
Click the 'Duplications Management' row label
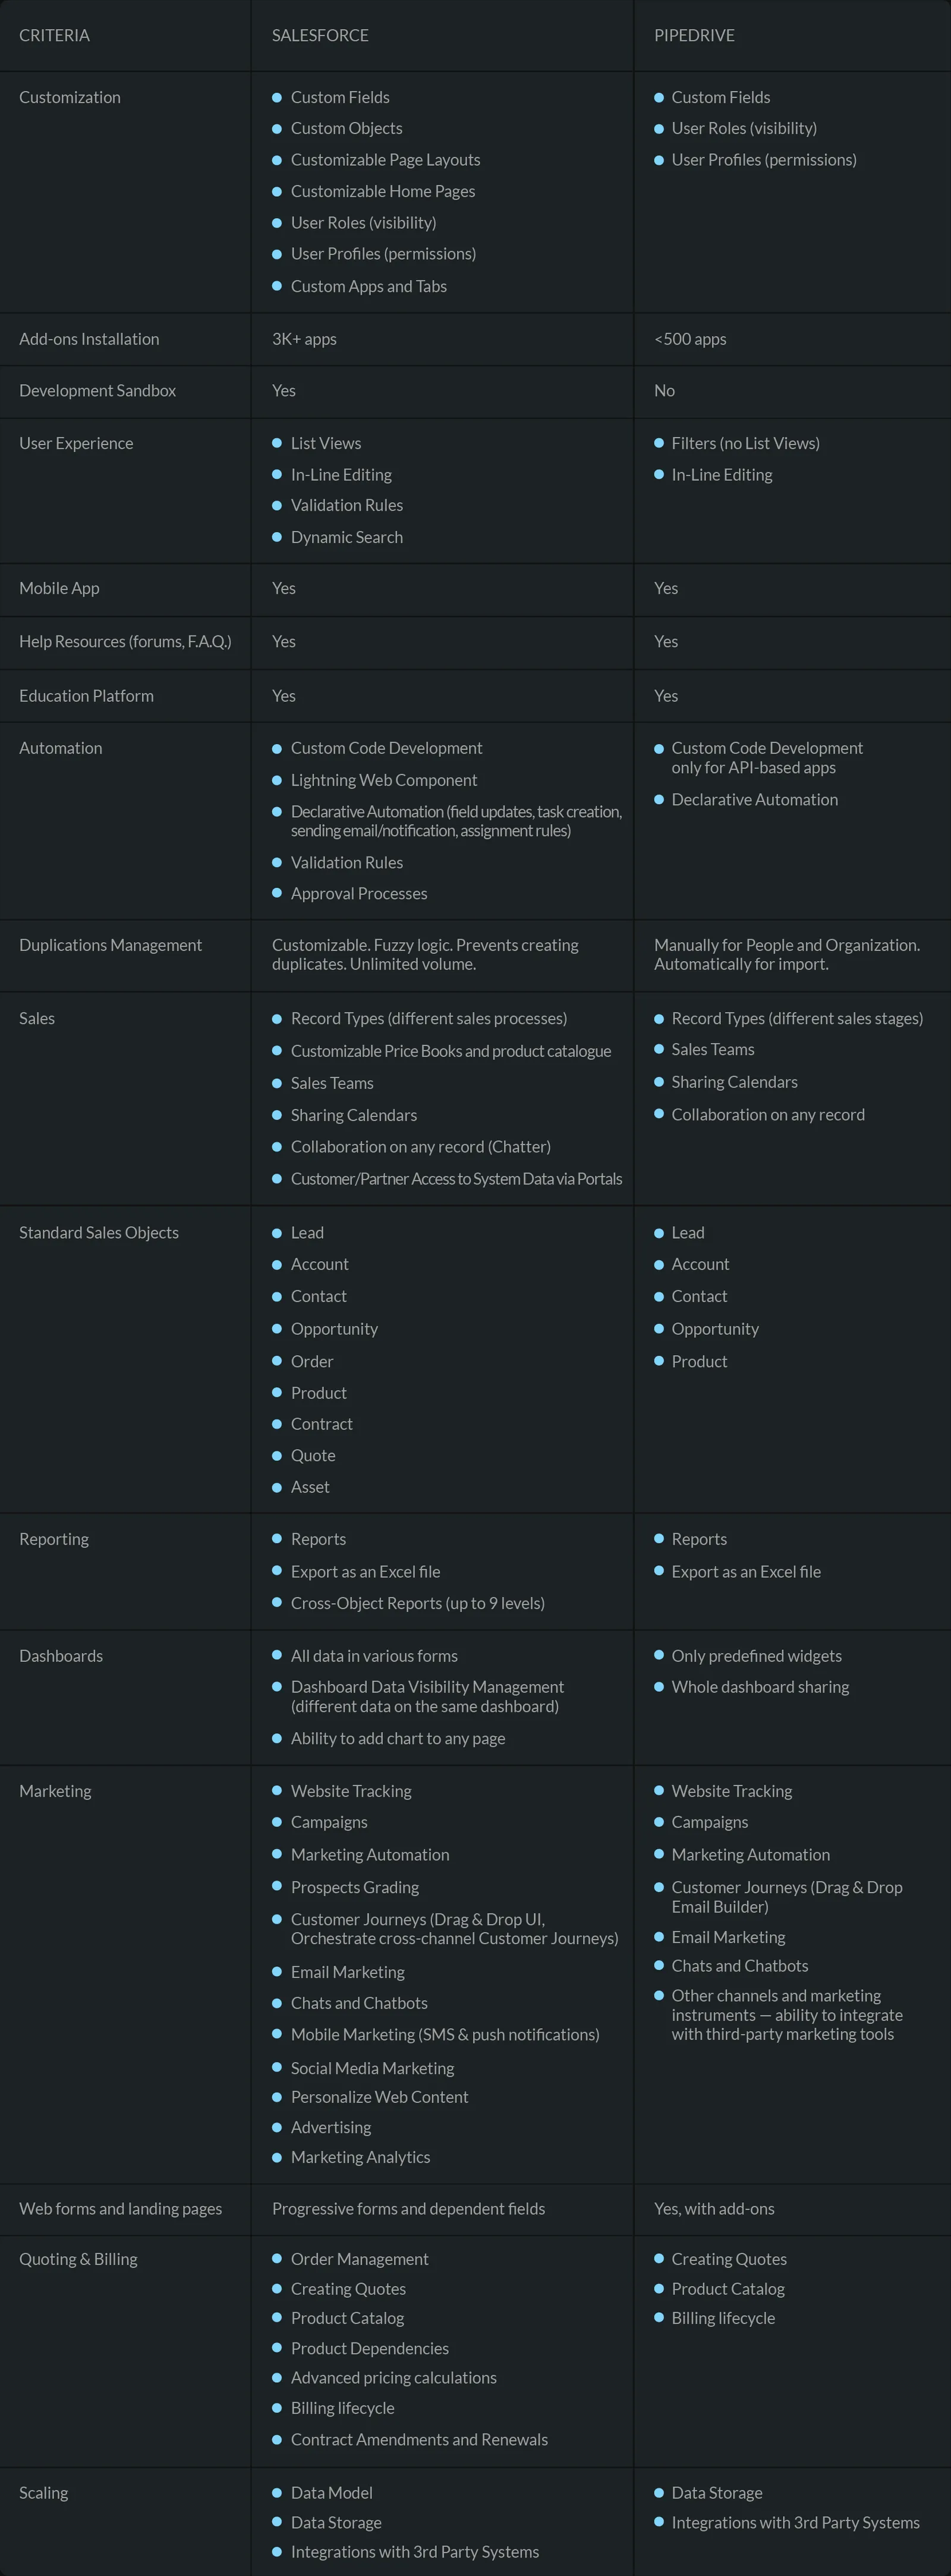coord(110,945)
